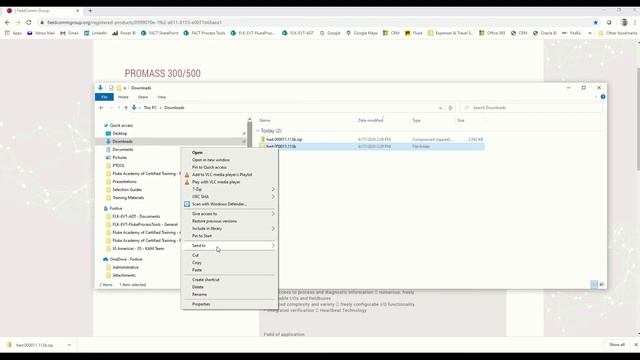Switch to large icons view icon
Image resolution: width=640 pixels, height=360 pixels.
[x=602, y=284]
